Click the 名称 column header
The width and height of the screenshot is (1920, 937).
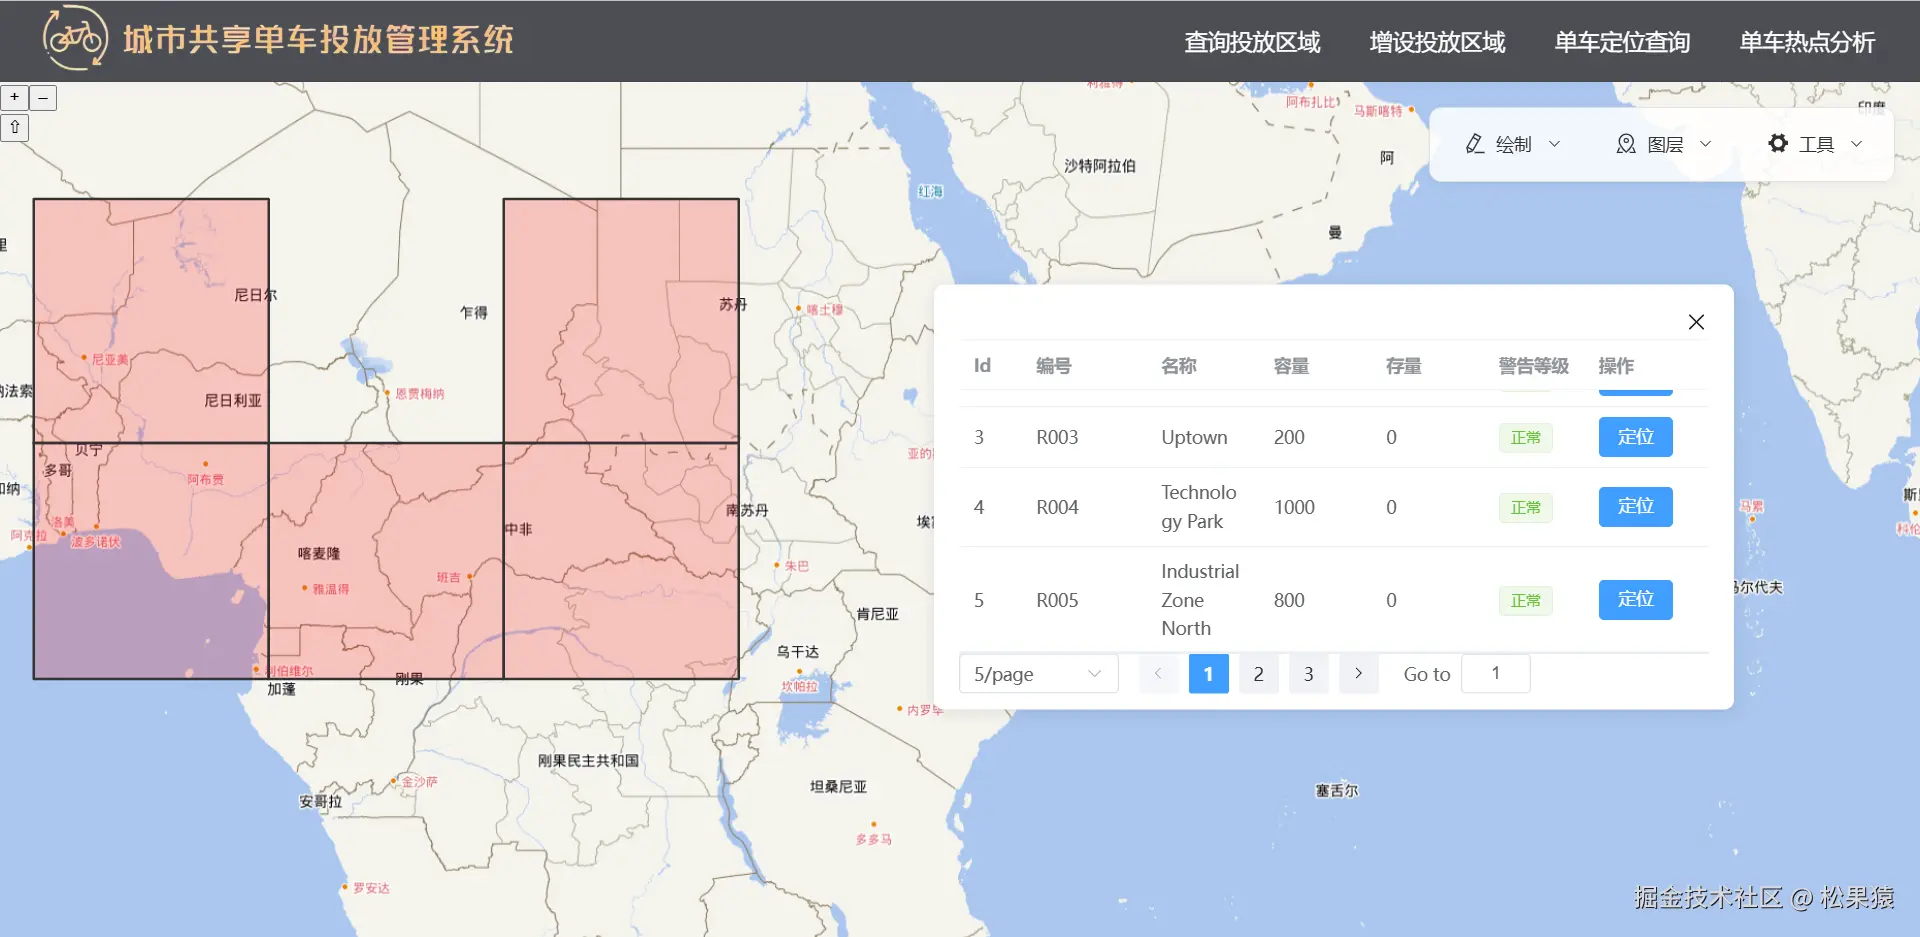coord(1179,366)
